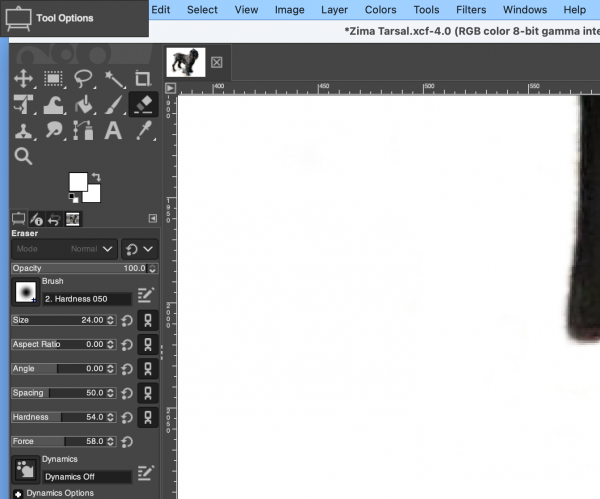Open the Colors menu
This screenshot has height=499, width=600.
(x=380, y=10)
